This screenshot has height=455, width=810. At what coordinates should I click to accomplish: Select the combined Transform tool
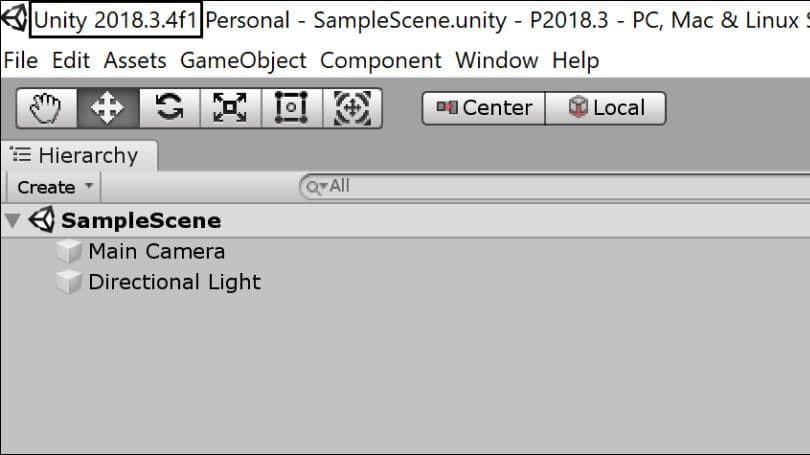click(352, 108)
